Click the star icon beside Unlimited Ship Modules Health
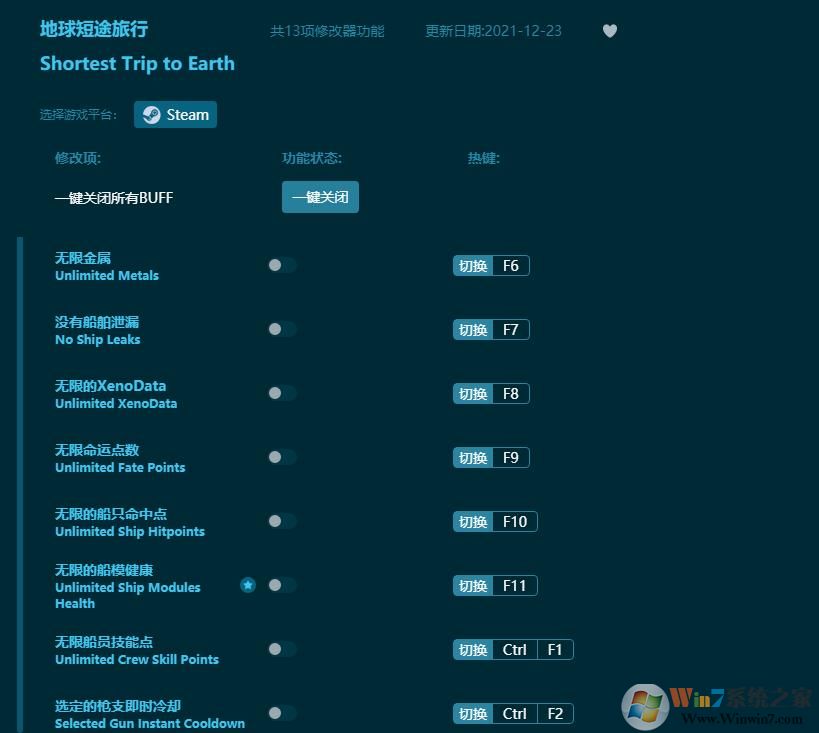 pyautogui.click(x=248, y=585)
